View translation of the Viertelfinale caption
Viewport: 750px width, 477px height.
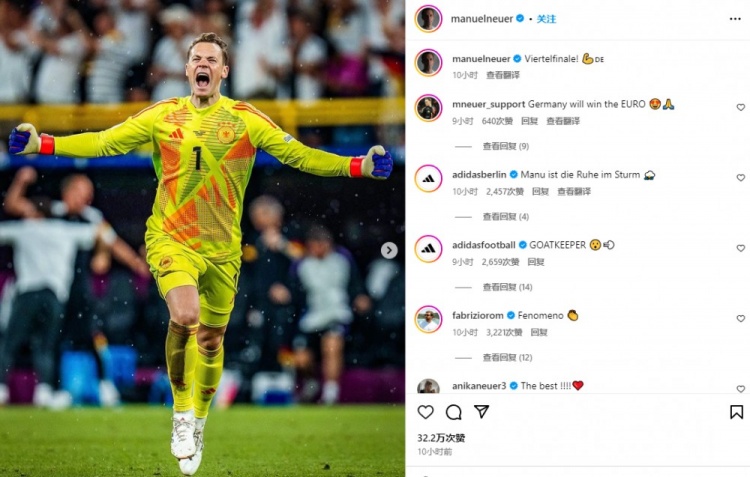503,75
